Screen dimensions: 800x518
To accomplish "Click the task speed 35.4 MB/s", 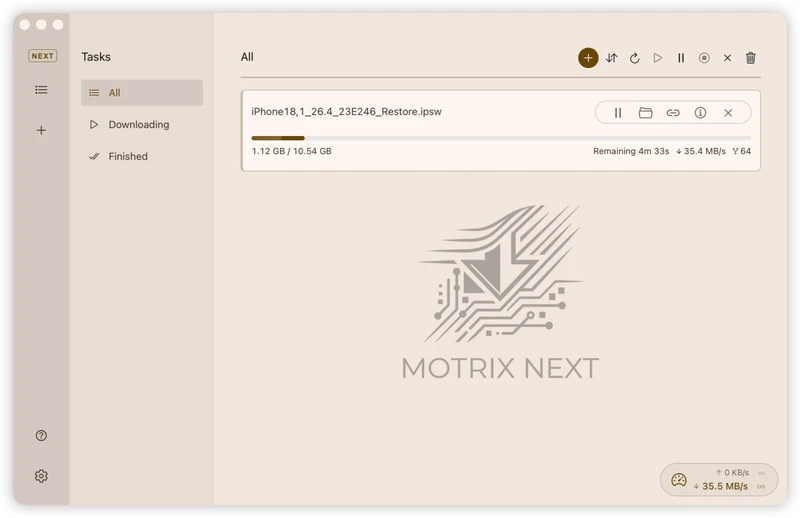I will click(x=701, y=151).
